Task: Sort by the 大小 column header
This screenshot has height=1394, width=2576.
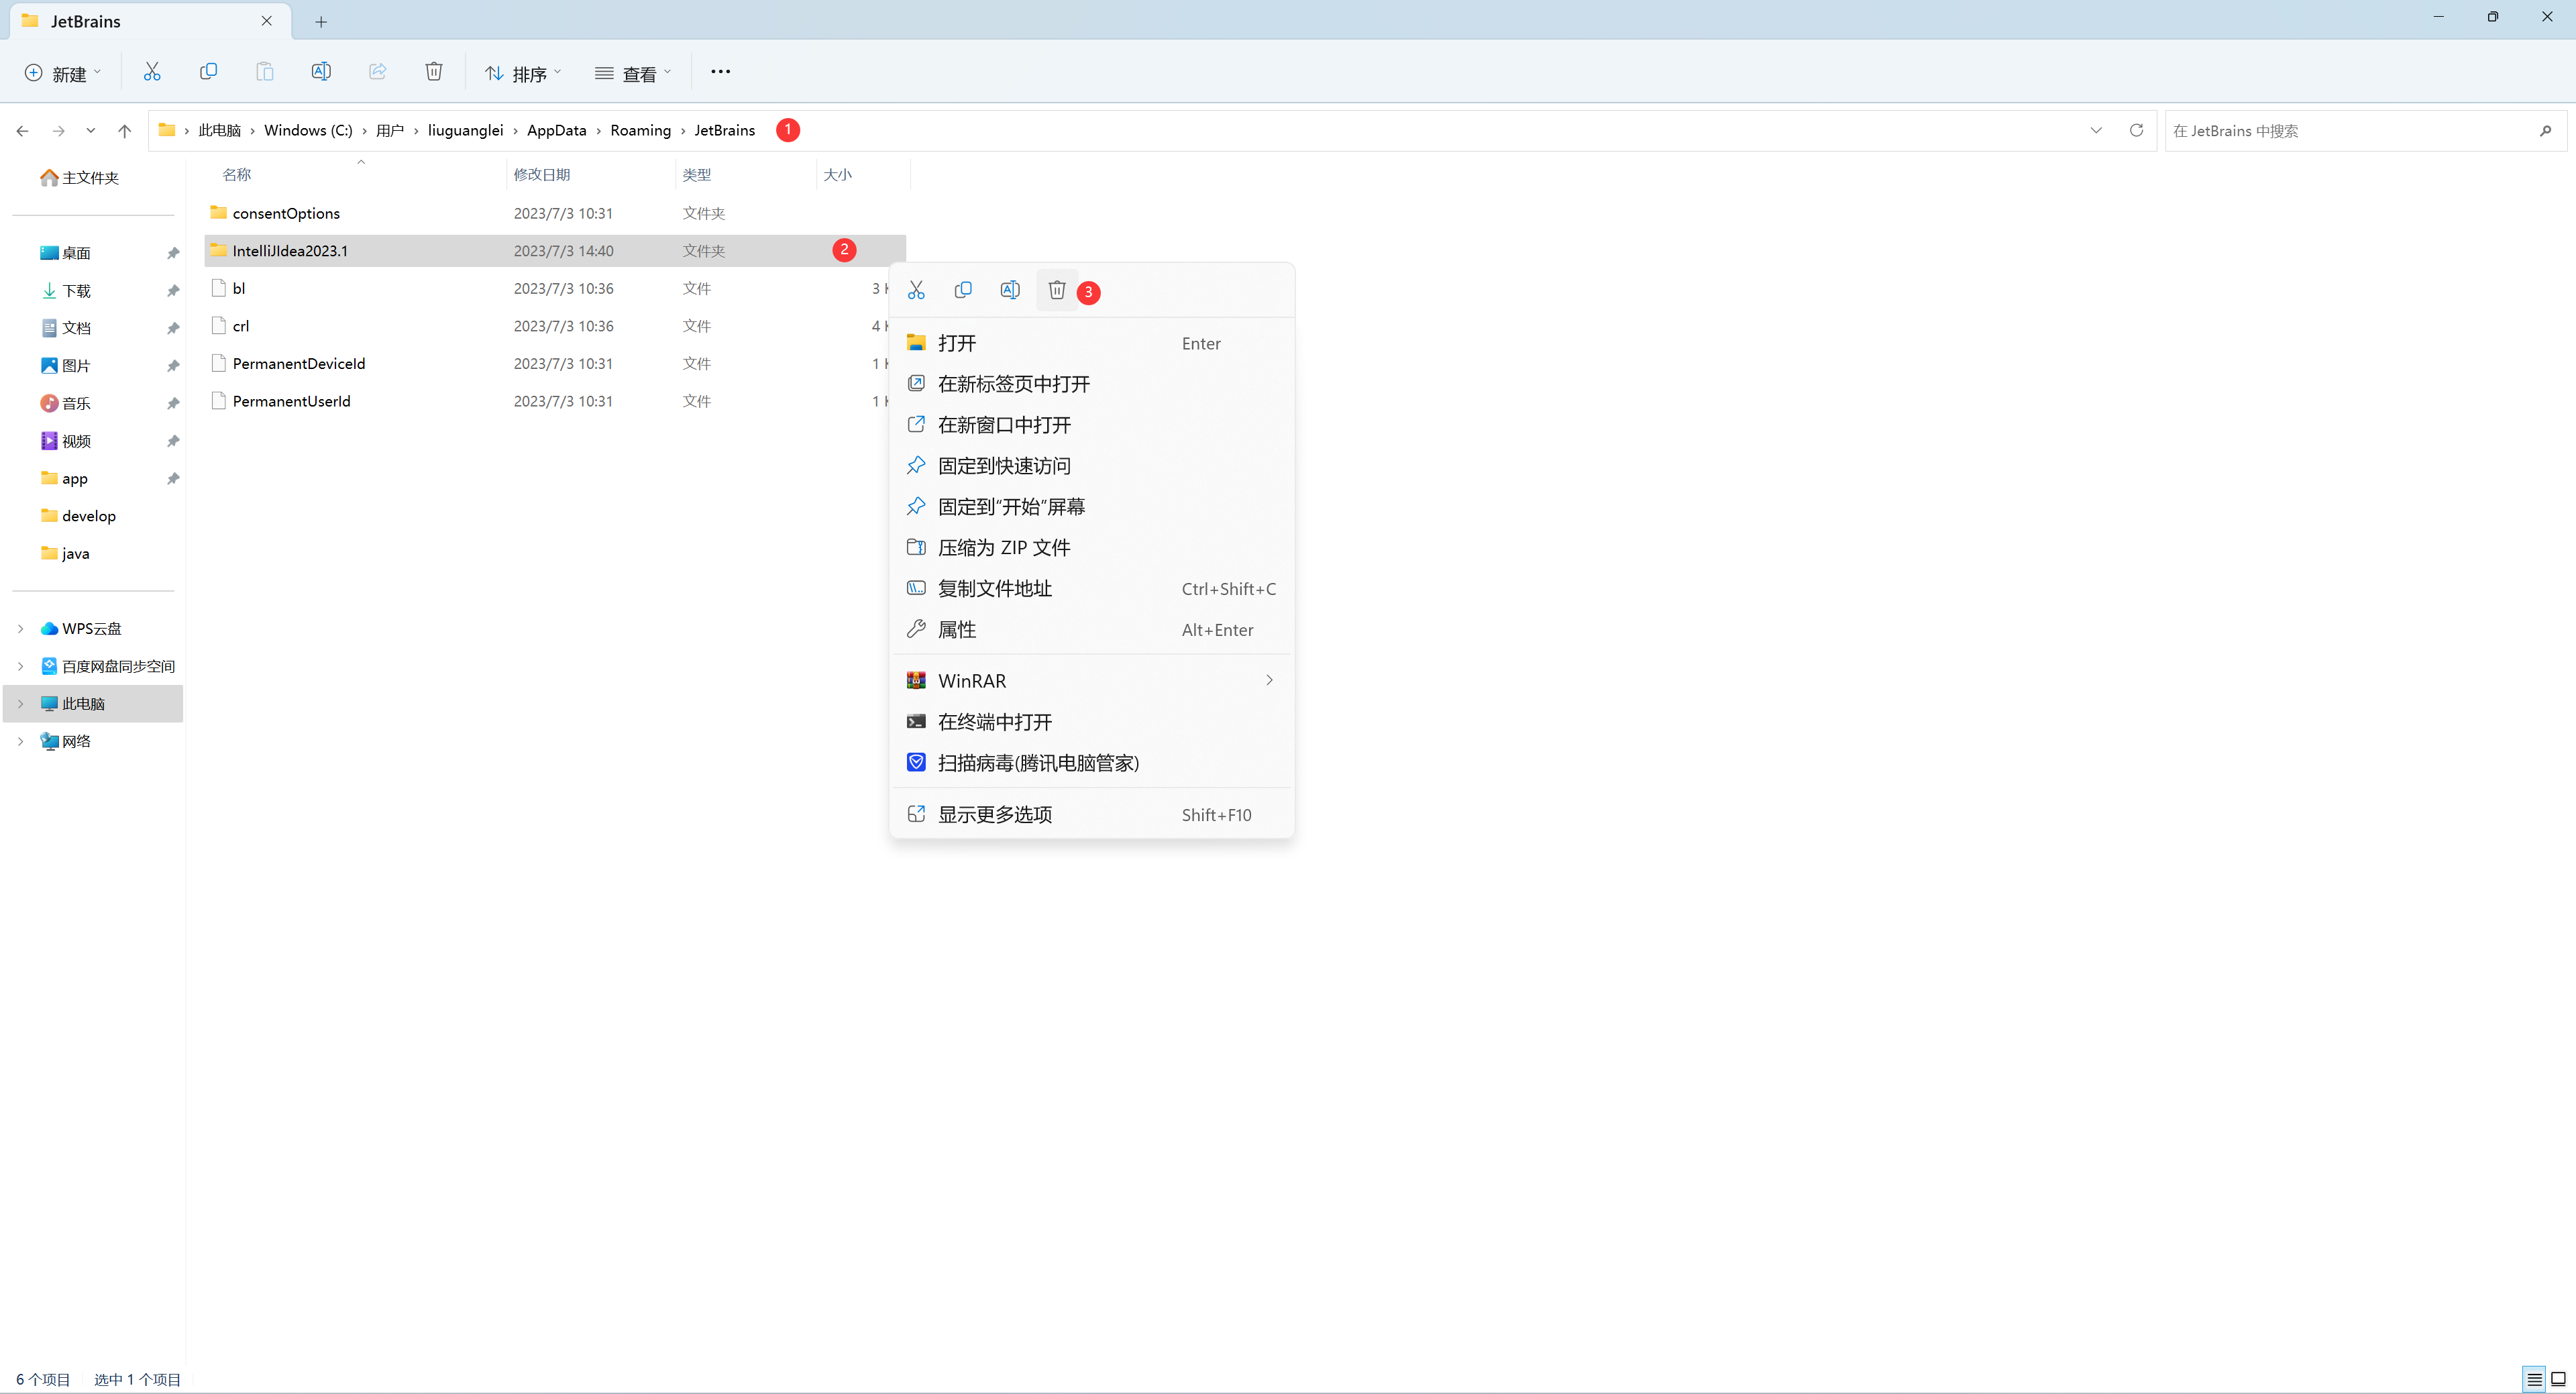Action: coord(838,175)
